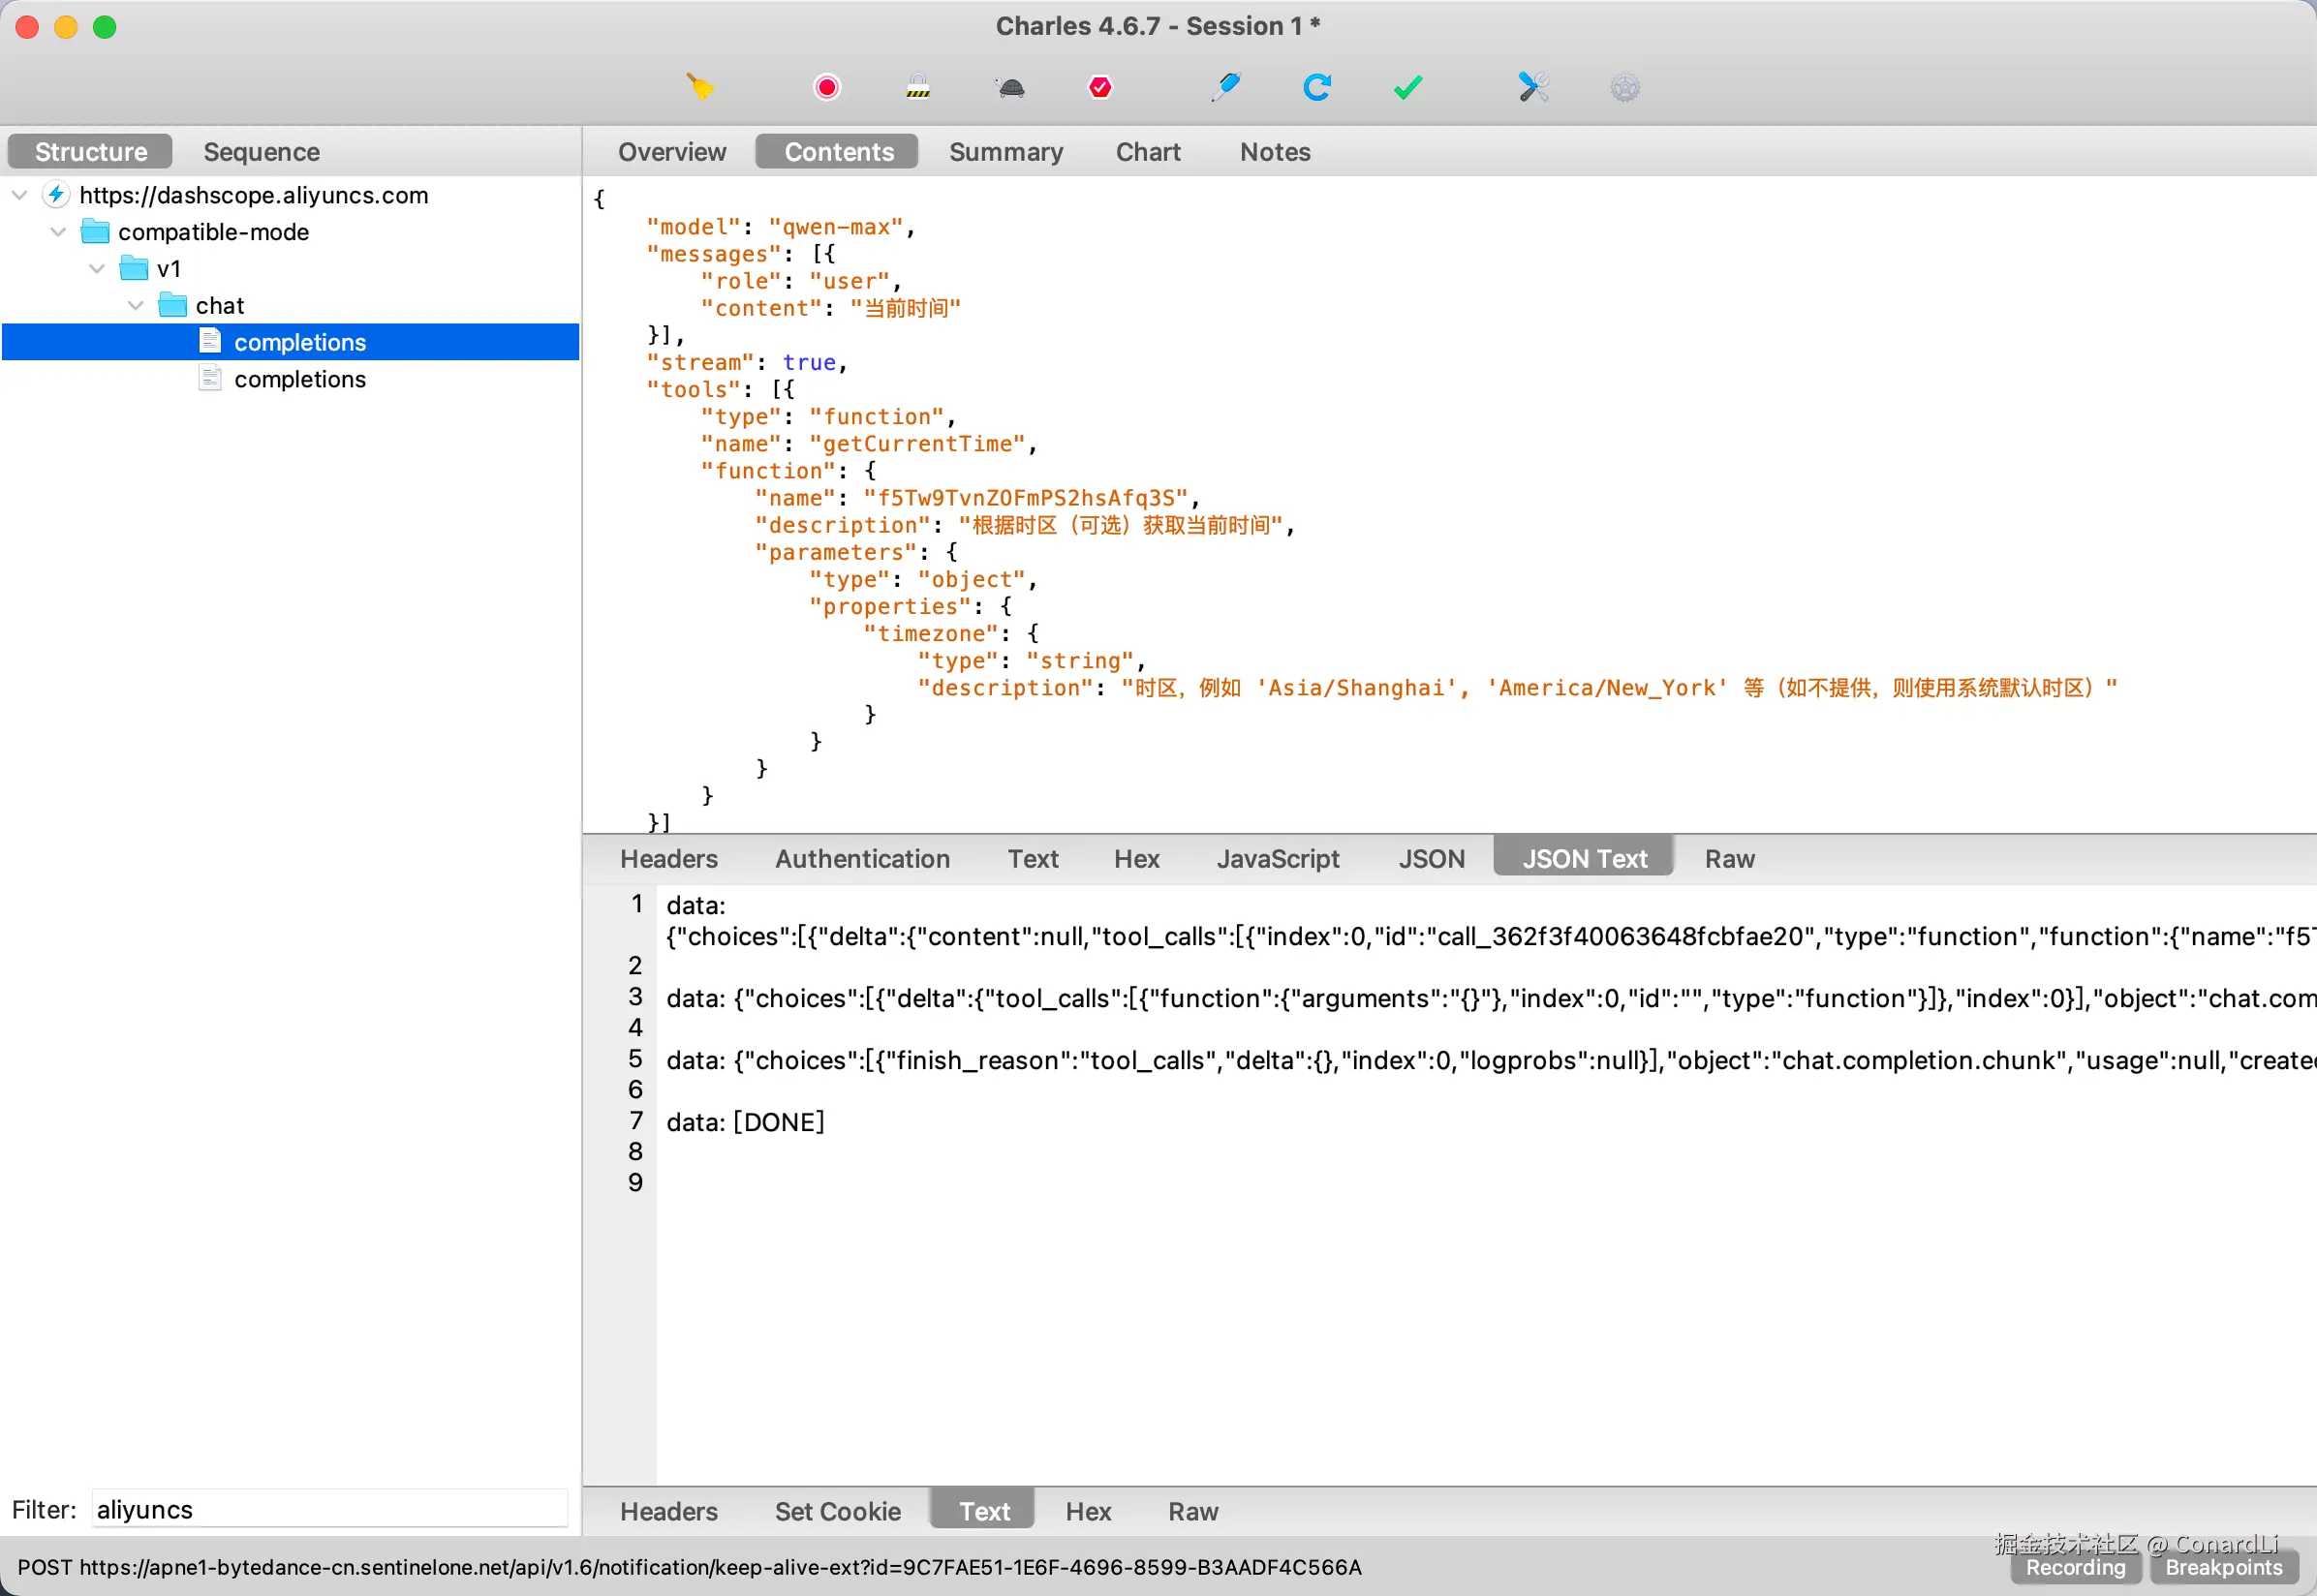Collapse the compatible-mode folder
This screenshot has height=1596, width=2317.
tap(58, 232)
